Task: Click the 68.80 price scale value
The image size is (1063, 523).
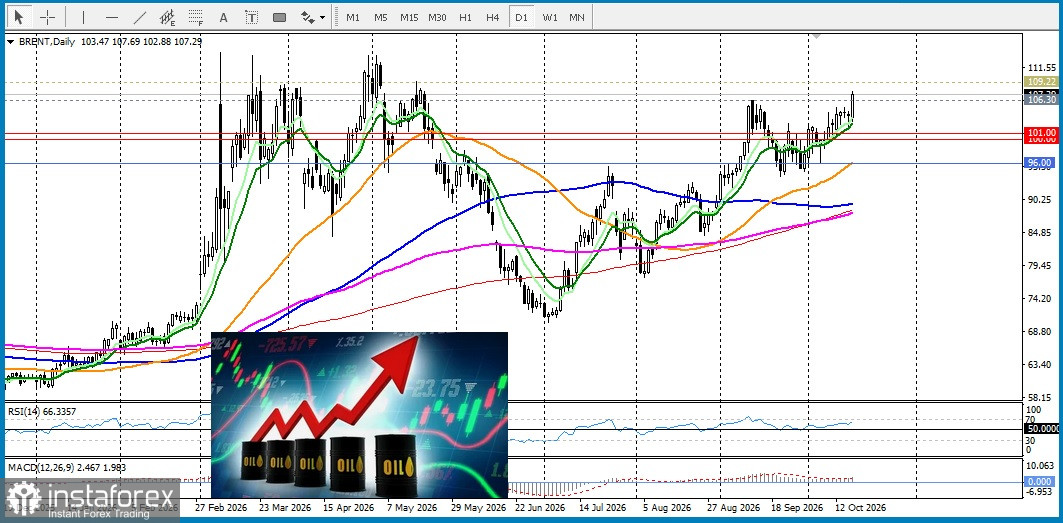Action: tap(1041, 331)
